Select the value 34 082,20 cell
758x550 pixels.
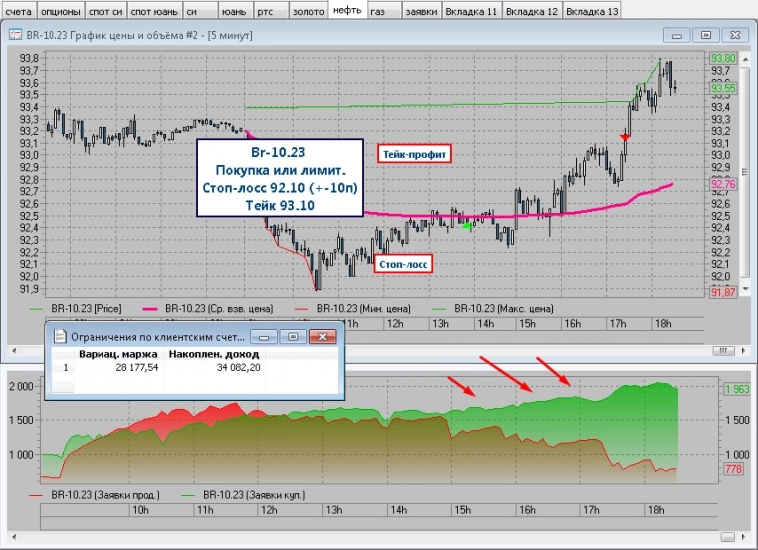point(214,367)
